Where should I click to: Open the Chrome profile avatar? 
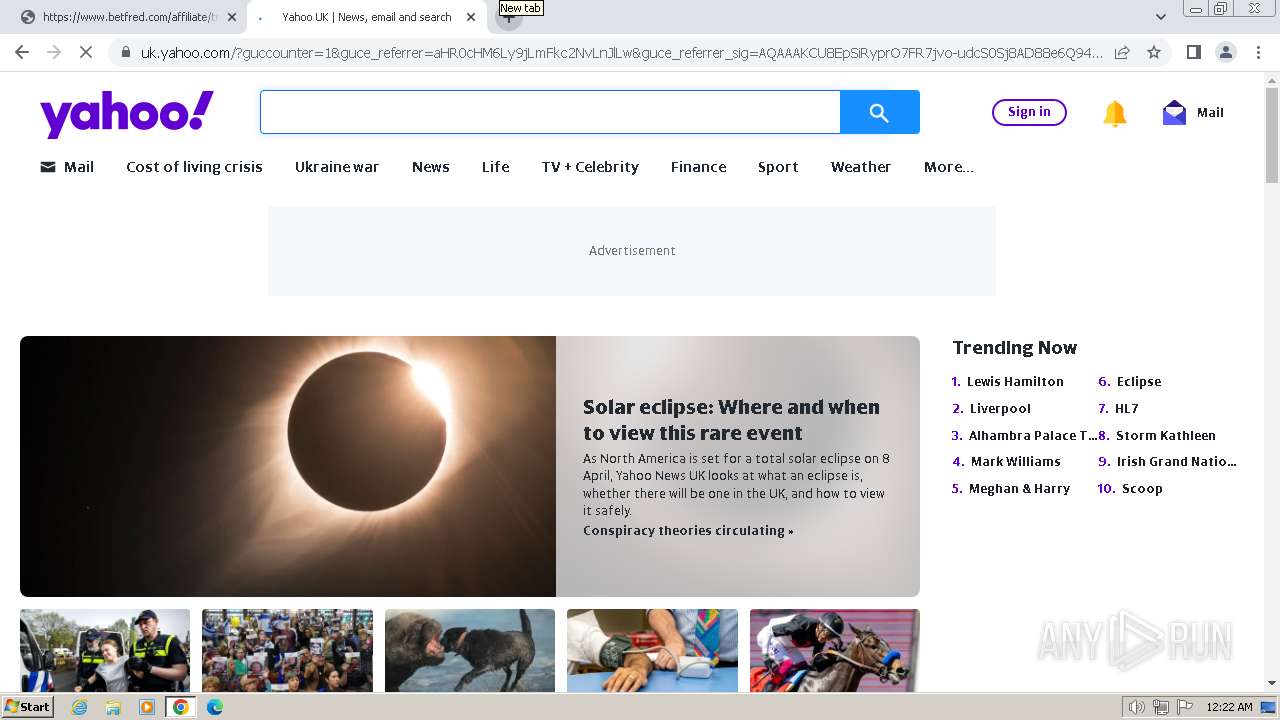[1225, 52]
